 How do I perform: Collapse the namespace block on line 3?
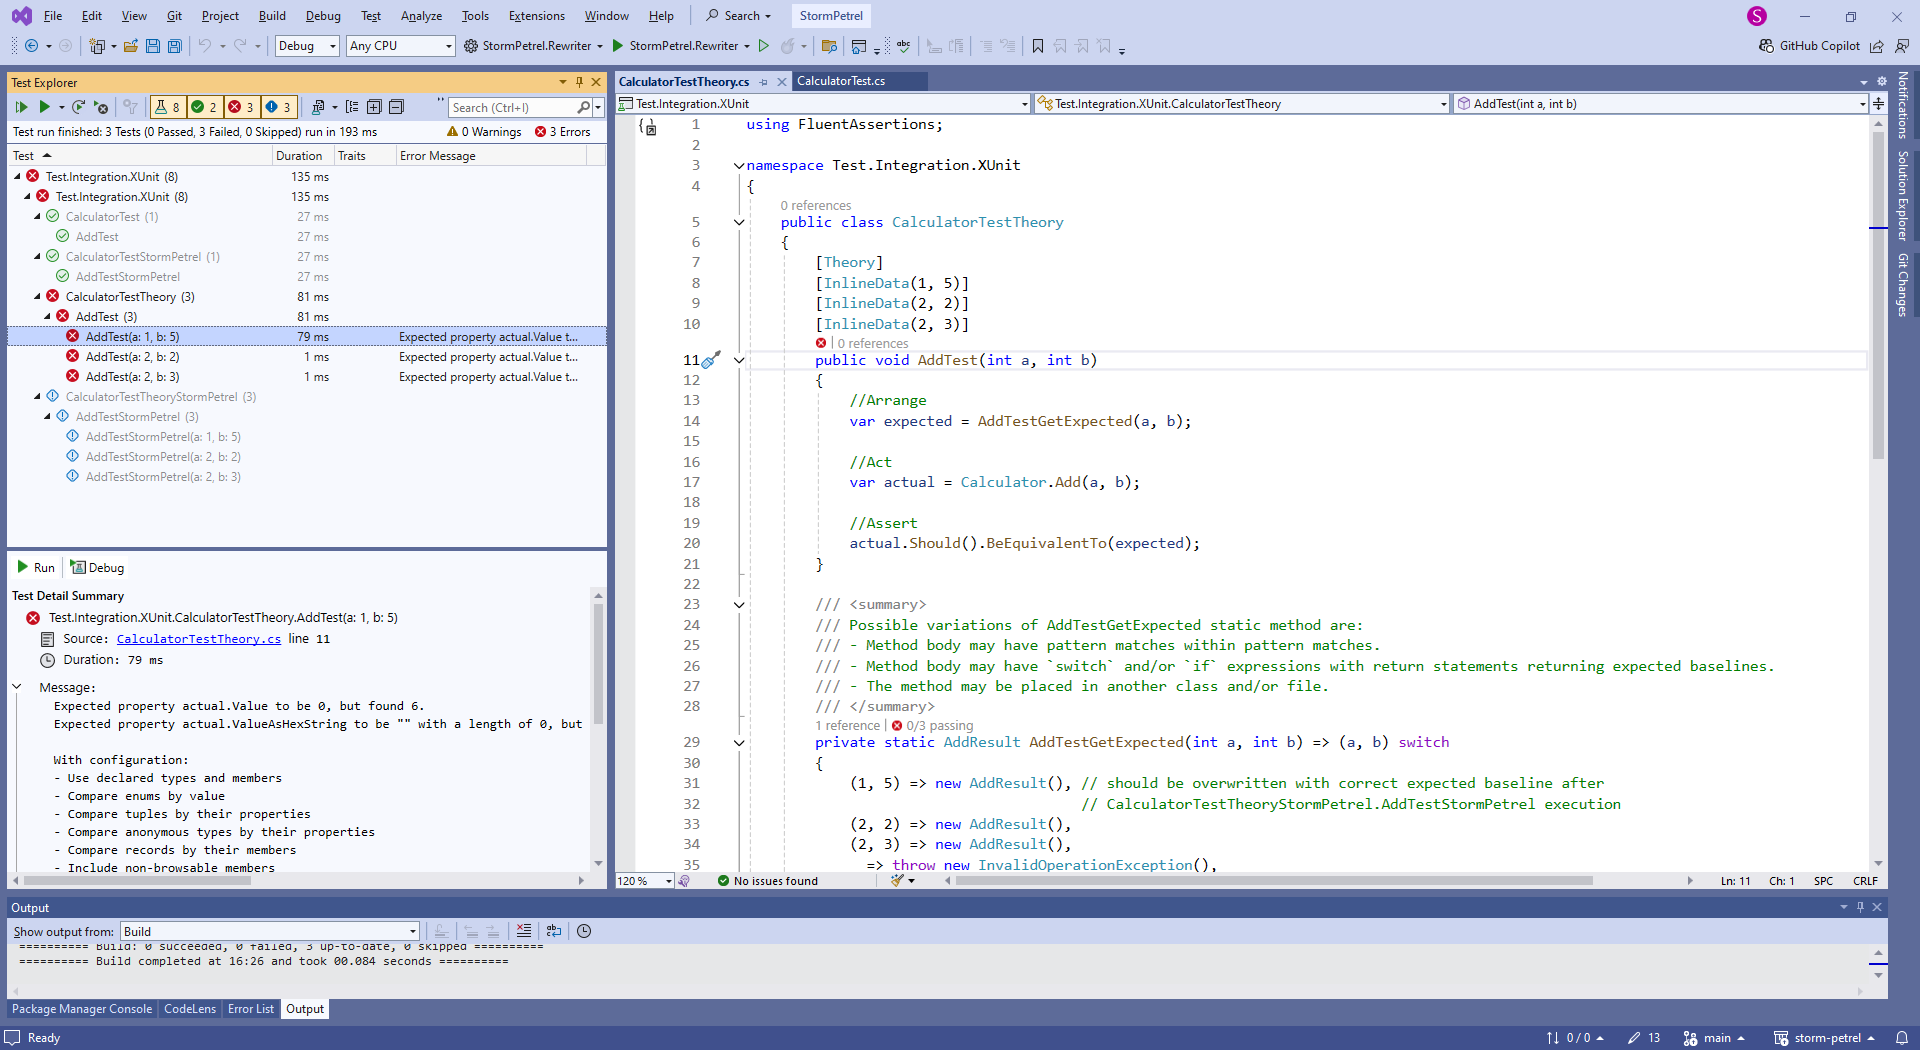tap(739, 166)
